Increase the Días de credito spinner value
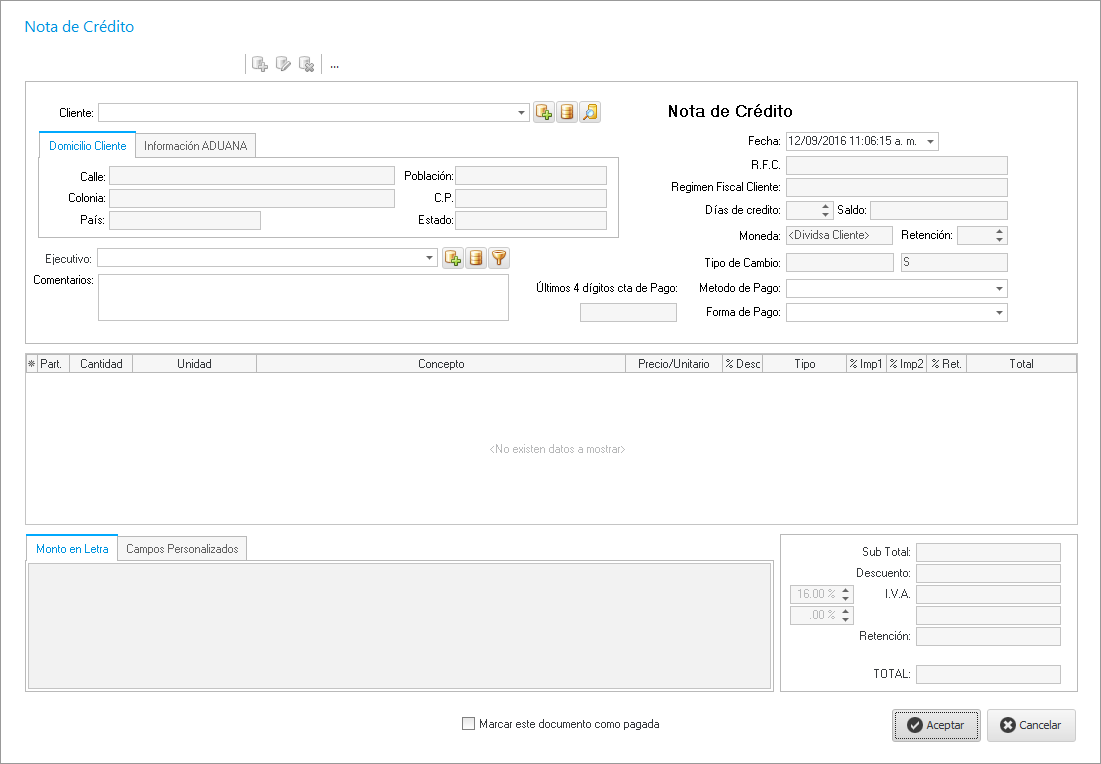The height and width of the screenshot is (764, 1101). tap(825, 206)
